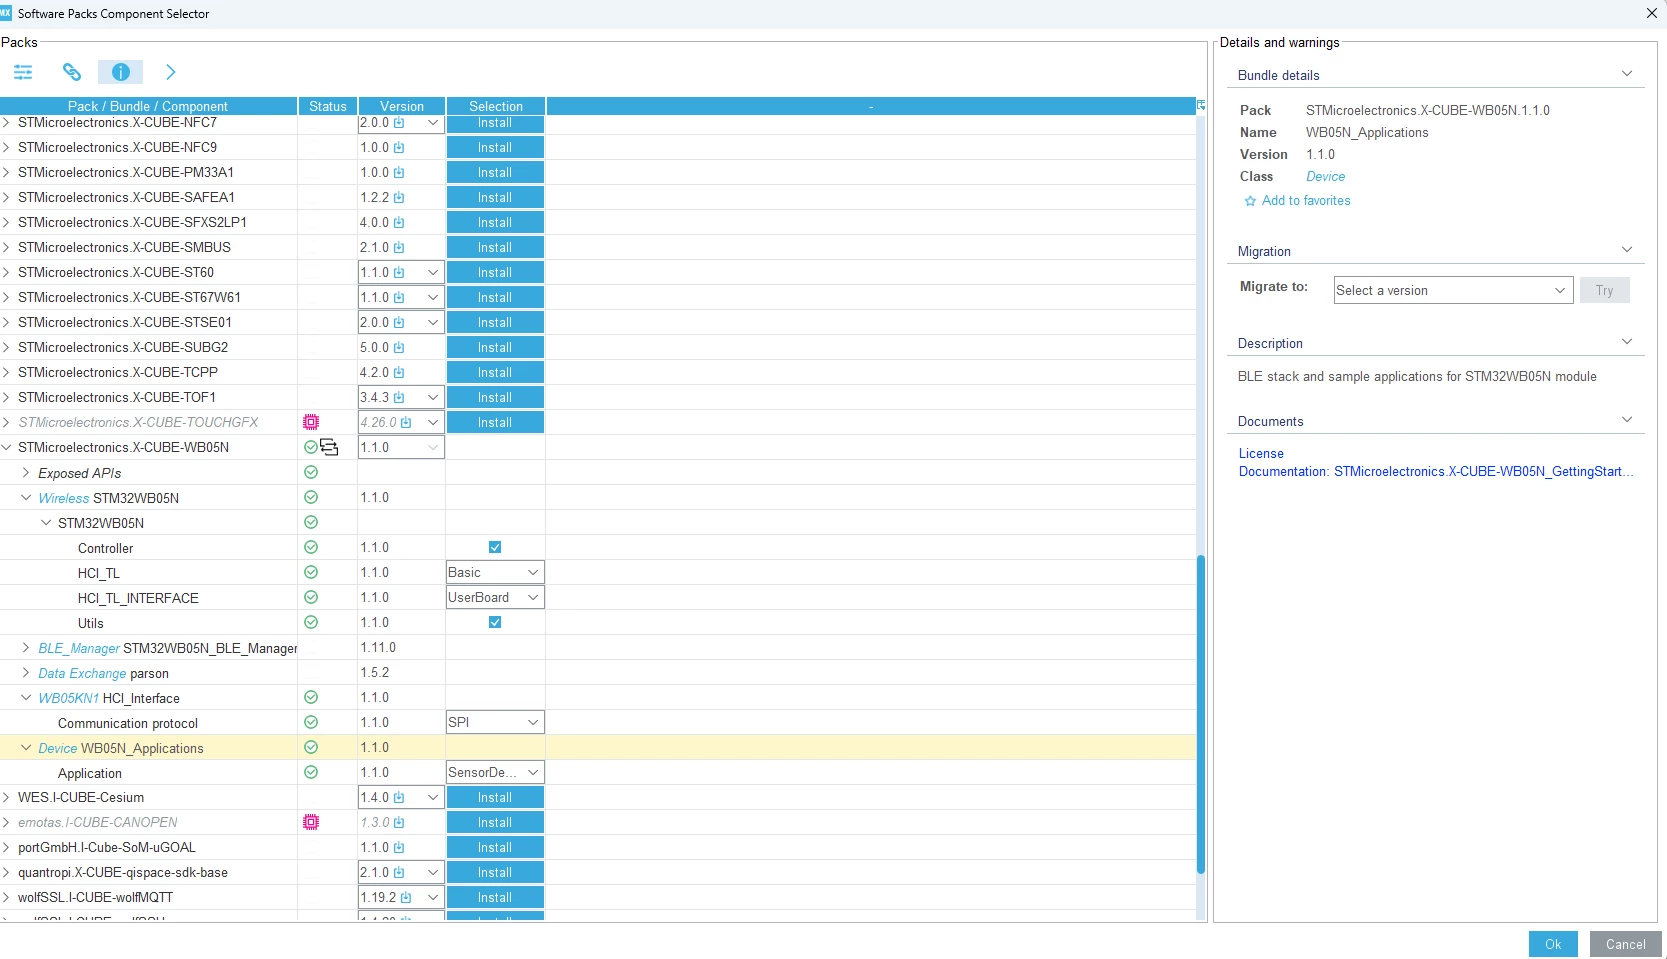
Task: Install the WES I-CUBE-Cesium pack
Action: coord(495,797)
